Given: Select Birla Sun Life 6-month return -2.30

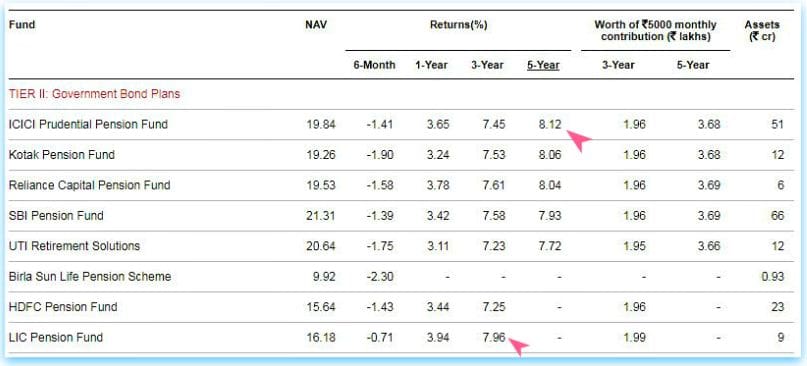Looking at the screenshot, I should (x=380, y=276).
